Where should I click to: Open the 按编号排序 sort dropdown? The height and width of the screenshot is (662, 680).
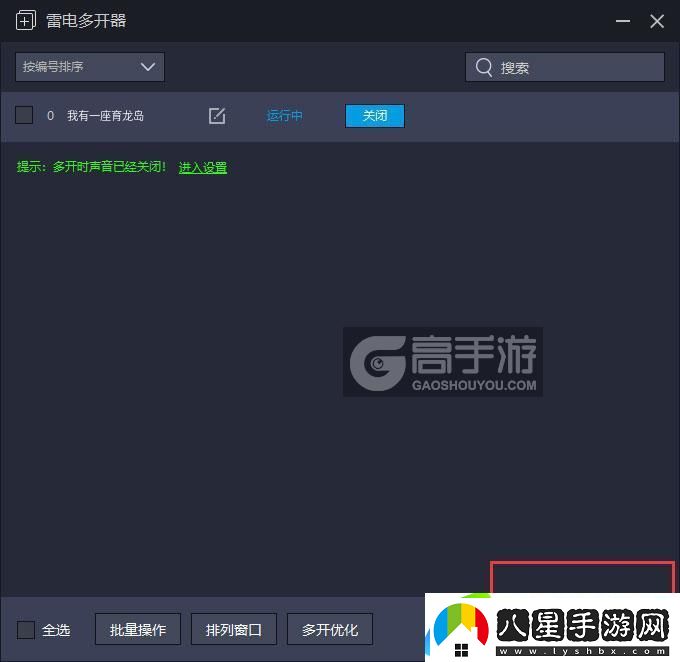pos(90,67)
